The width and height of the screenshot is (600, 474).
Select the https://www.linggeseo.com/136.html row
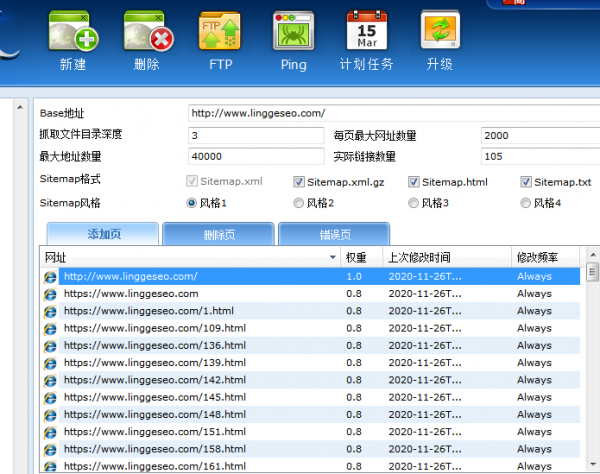click(x=155, y=346)
